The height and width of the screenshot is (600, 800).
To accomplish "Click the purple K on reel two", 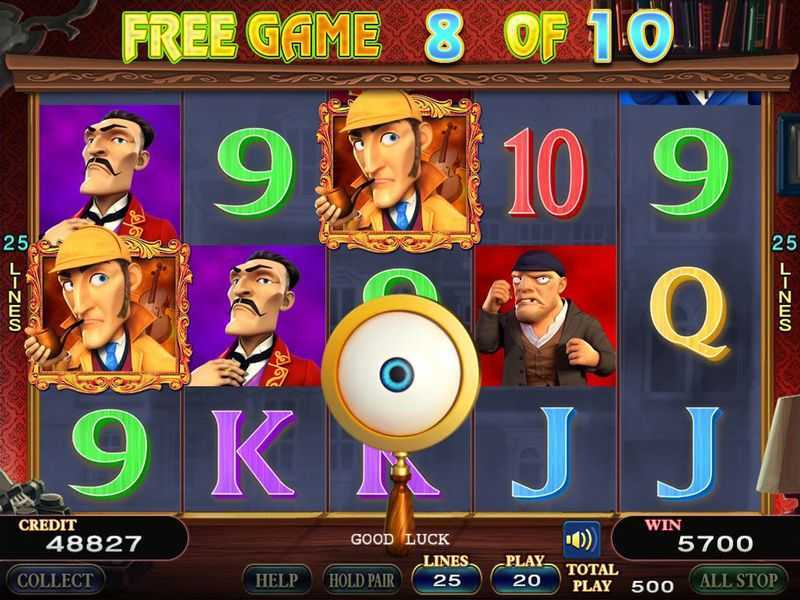I will tap(254, 453).
